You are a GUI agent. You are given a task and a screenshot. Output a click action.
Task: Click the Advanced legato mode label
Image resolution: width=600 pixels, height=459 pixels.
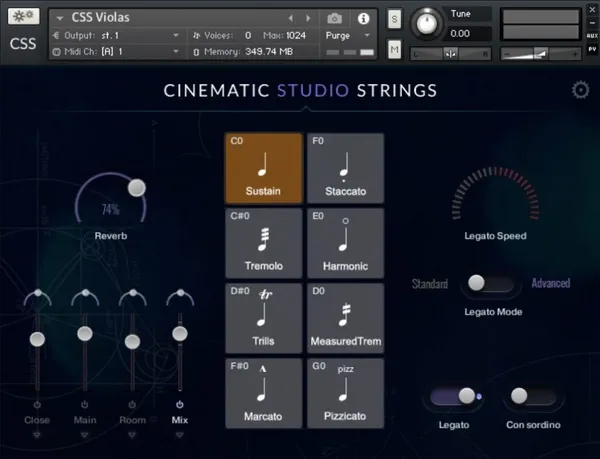551,283
